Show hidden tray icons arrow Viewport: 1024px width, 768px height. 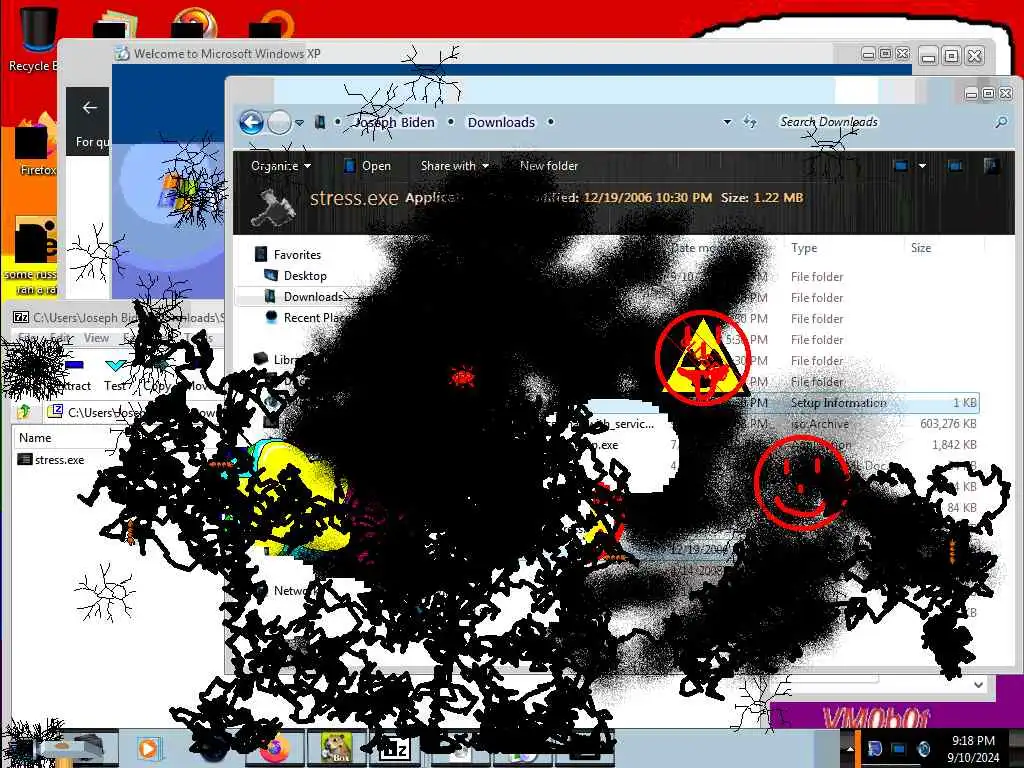click(850, 748)
